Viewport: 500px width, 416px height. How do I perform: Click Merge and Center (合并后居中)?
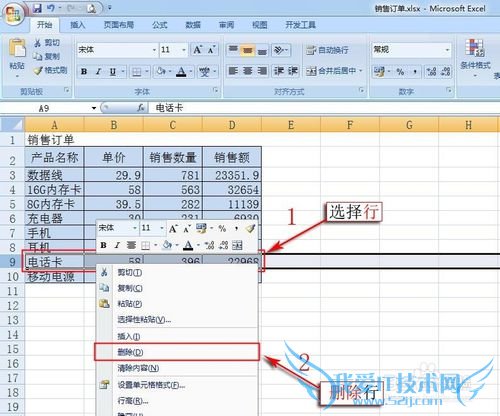(x=331, y=71)
